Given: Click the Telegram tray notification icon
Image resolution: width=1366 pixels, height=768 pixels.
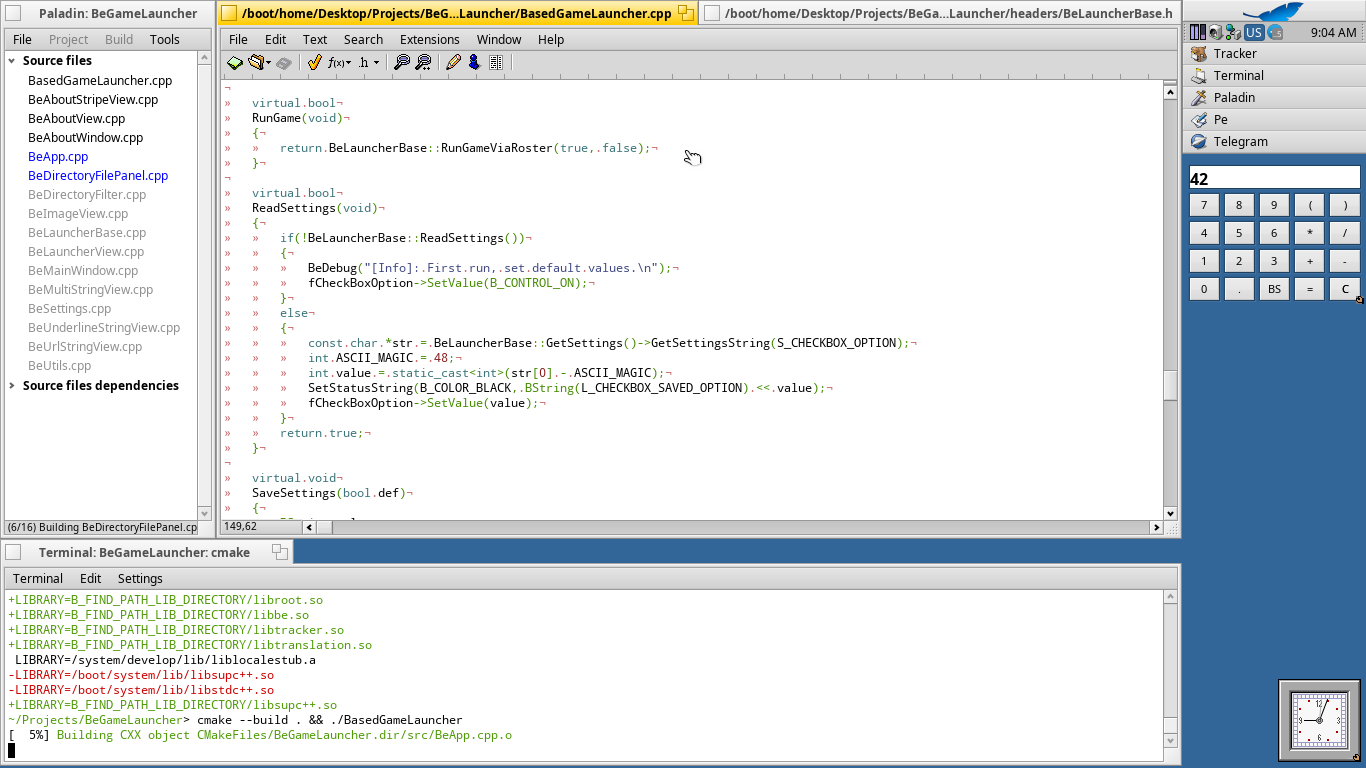Looking at the screenshot, I should click(x=1275, y=32).
